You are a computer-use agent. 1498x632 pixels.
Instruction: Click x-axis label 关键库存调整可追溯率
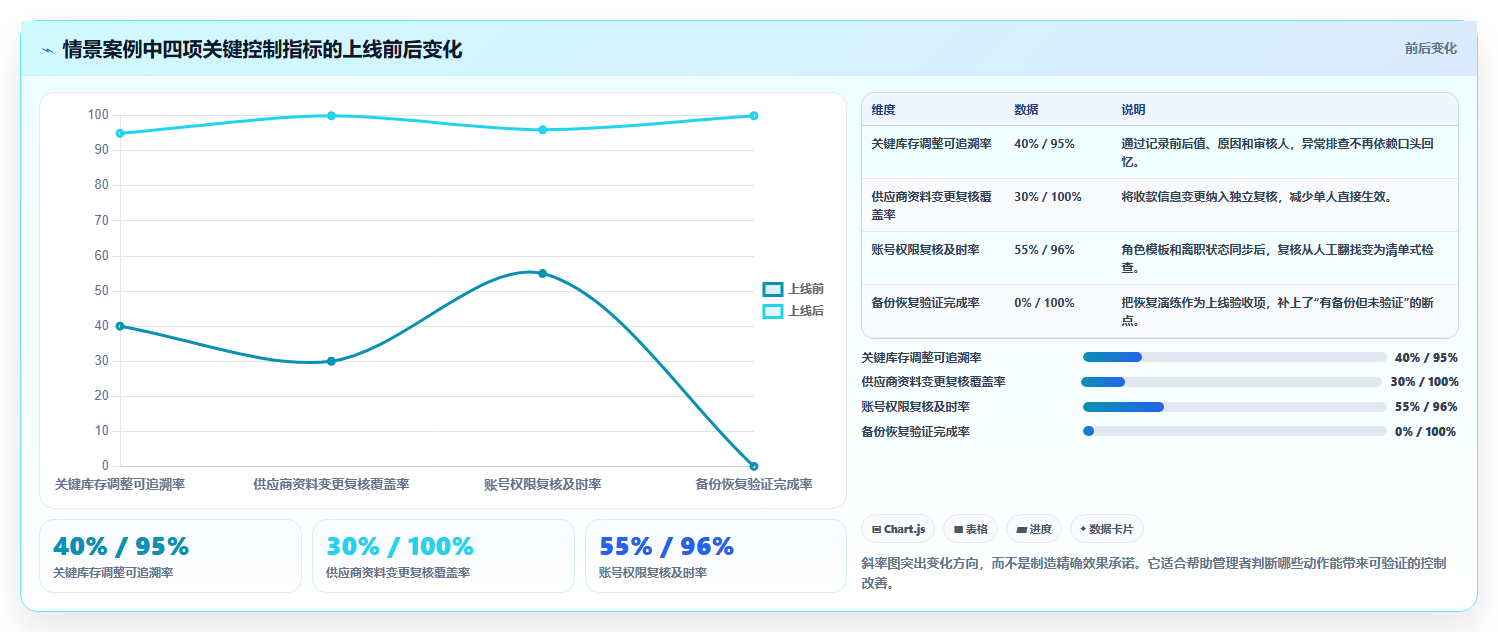tap(120, 484)
